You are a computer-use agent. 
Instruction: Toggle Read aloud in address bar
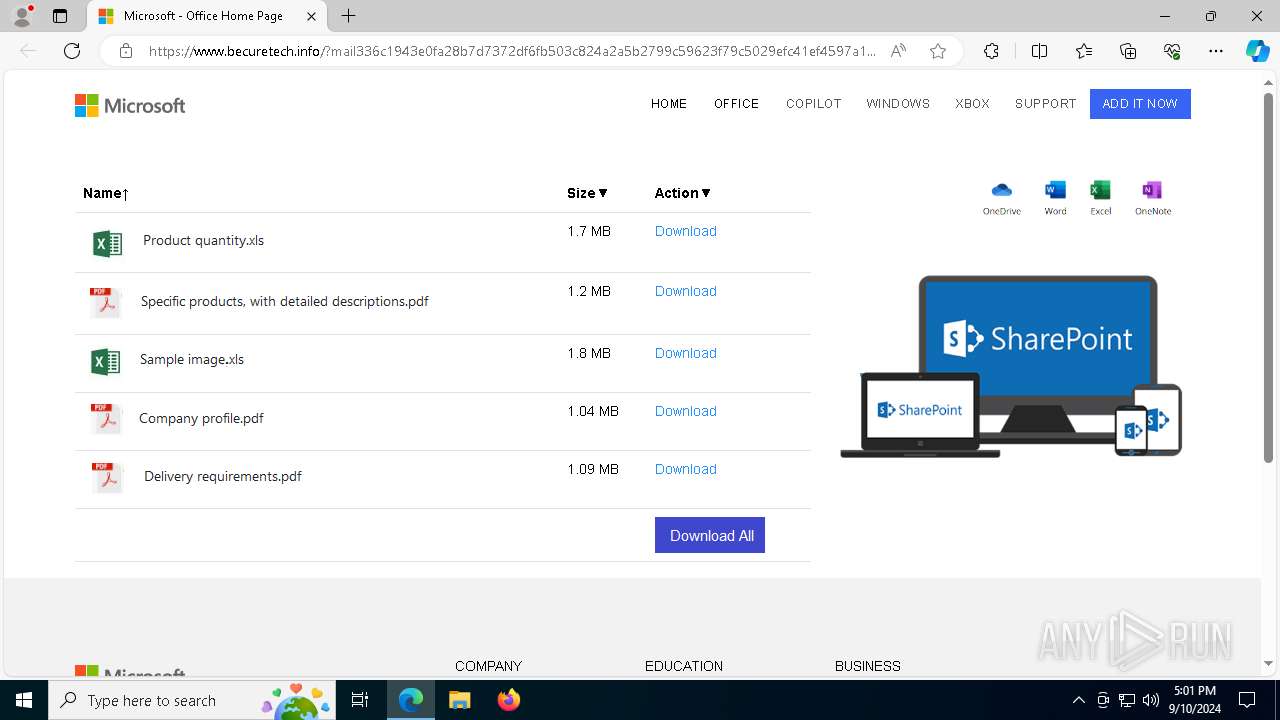898,51
